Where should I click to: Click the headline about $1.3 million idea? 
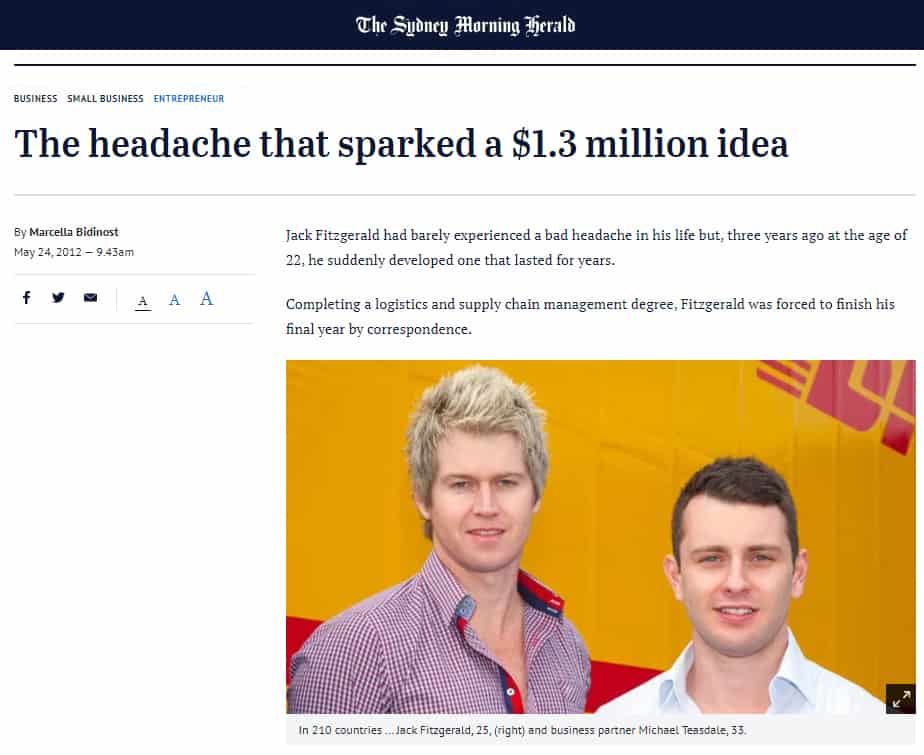click(x=401, y=143)
